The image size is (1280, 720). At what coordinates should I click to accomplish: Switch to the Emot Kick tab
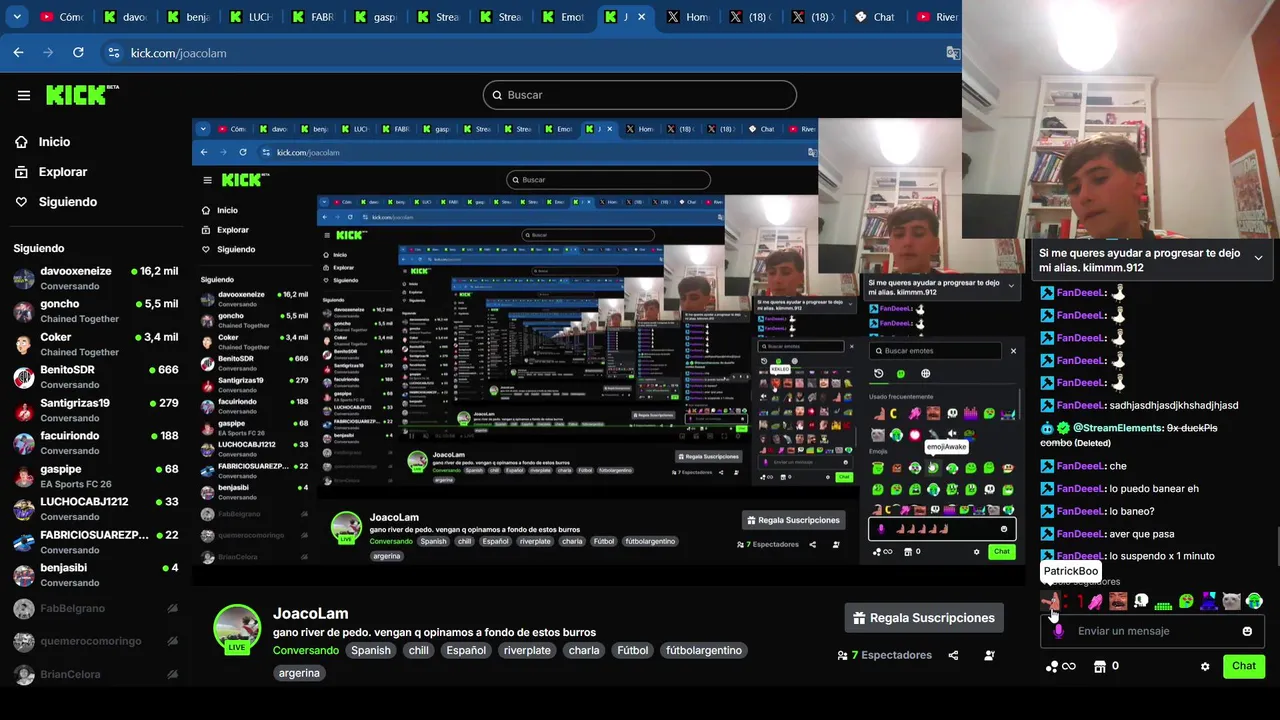pos(563,17)
